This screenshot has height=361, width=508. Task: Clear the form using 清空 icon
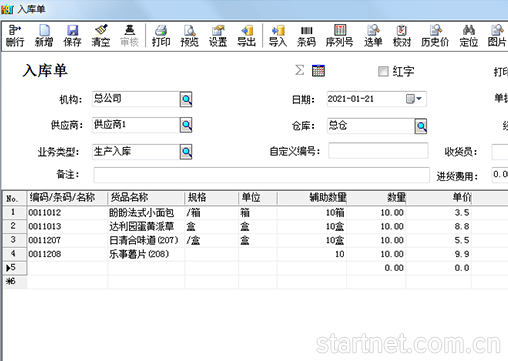click(101, 36)
